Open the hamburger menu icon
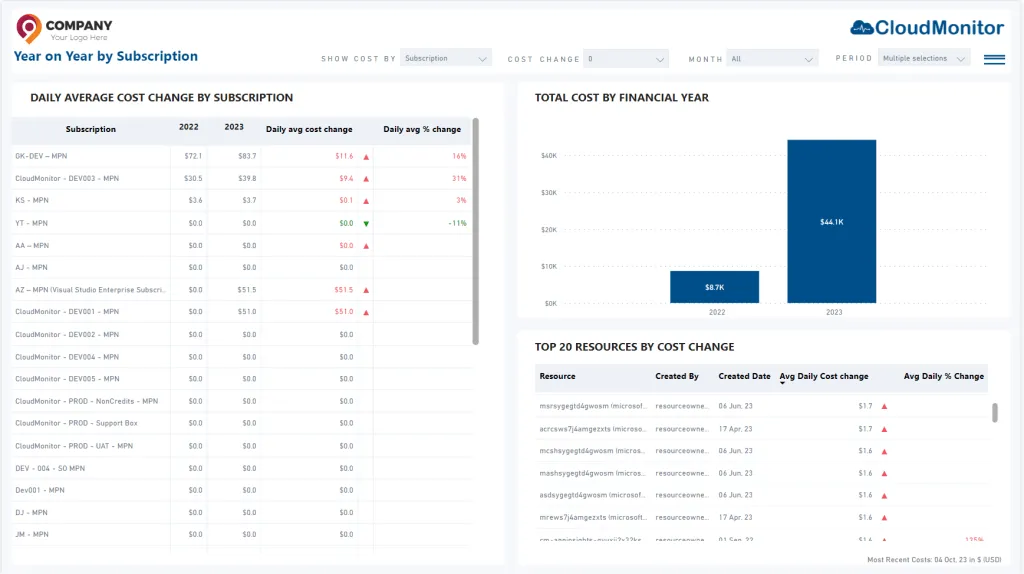This screenshot has height=574, width=1024. click(994, 59)
